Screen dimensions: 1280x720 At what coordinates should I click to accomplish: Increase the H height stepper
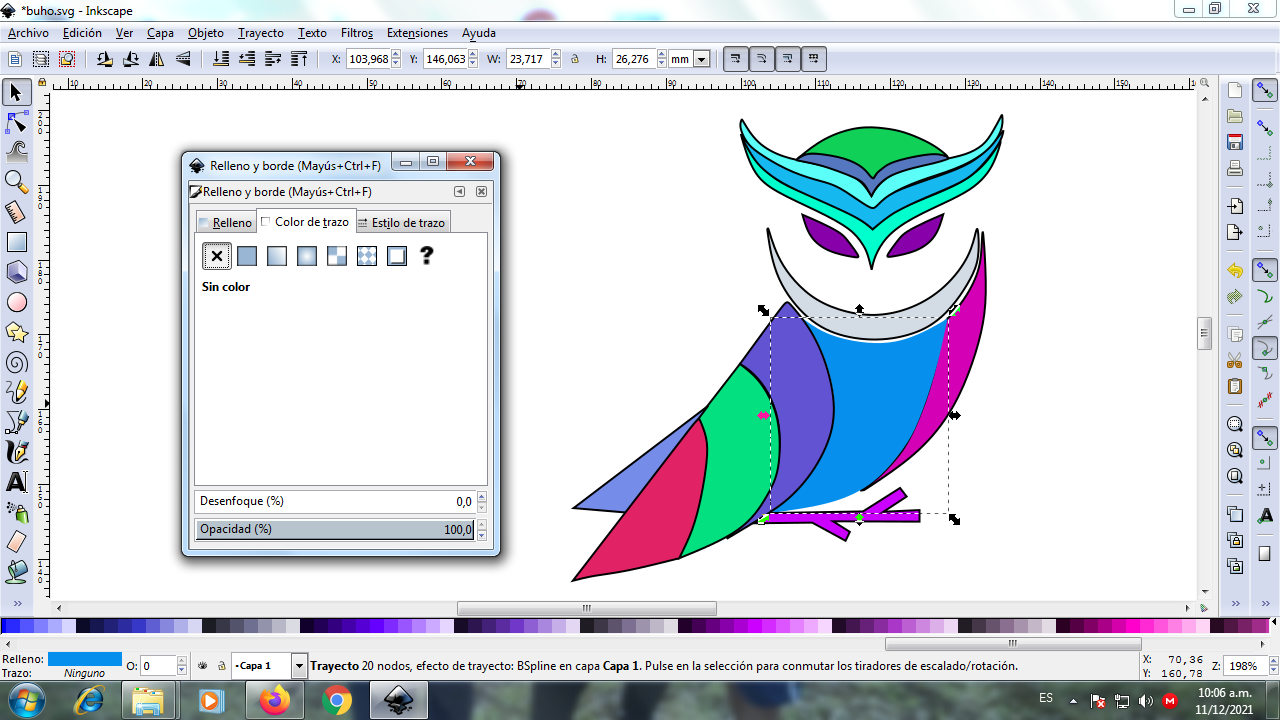tap(661, 55)
